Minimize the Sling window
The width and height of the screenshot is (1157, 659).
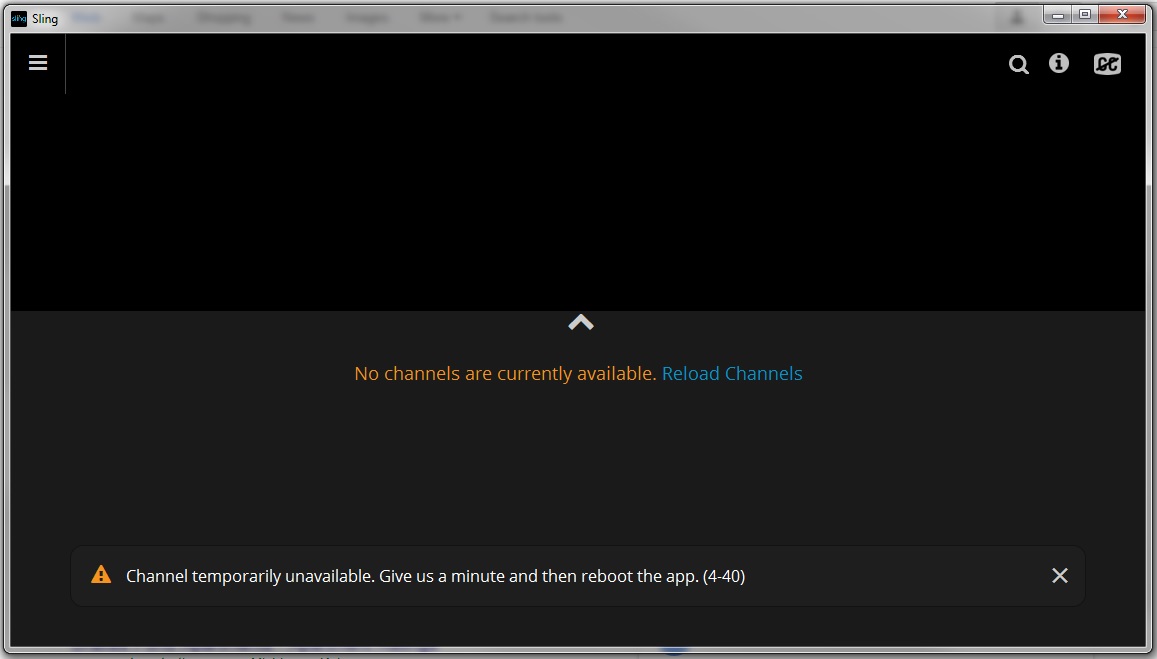(x=1058, y=15)
